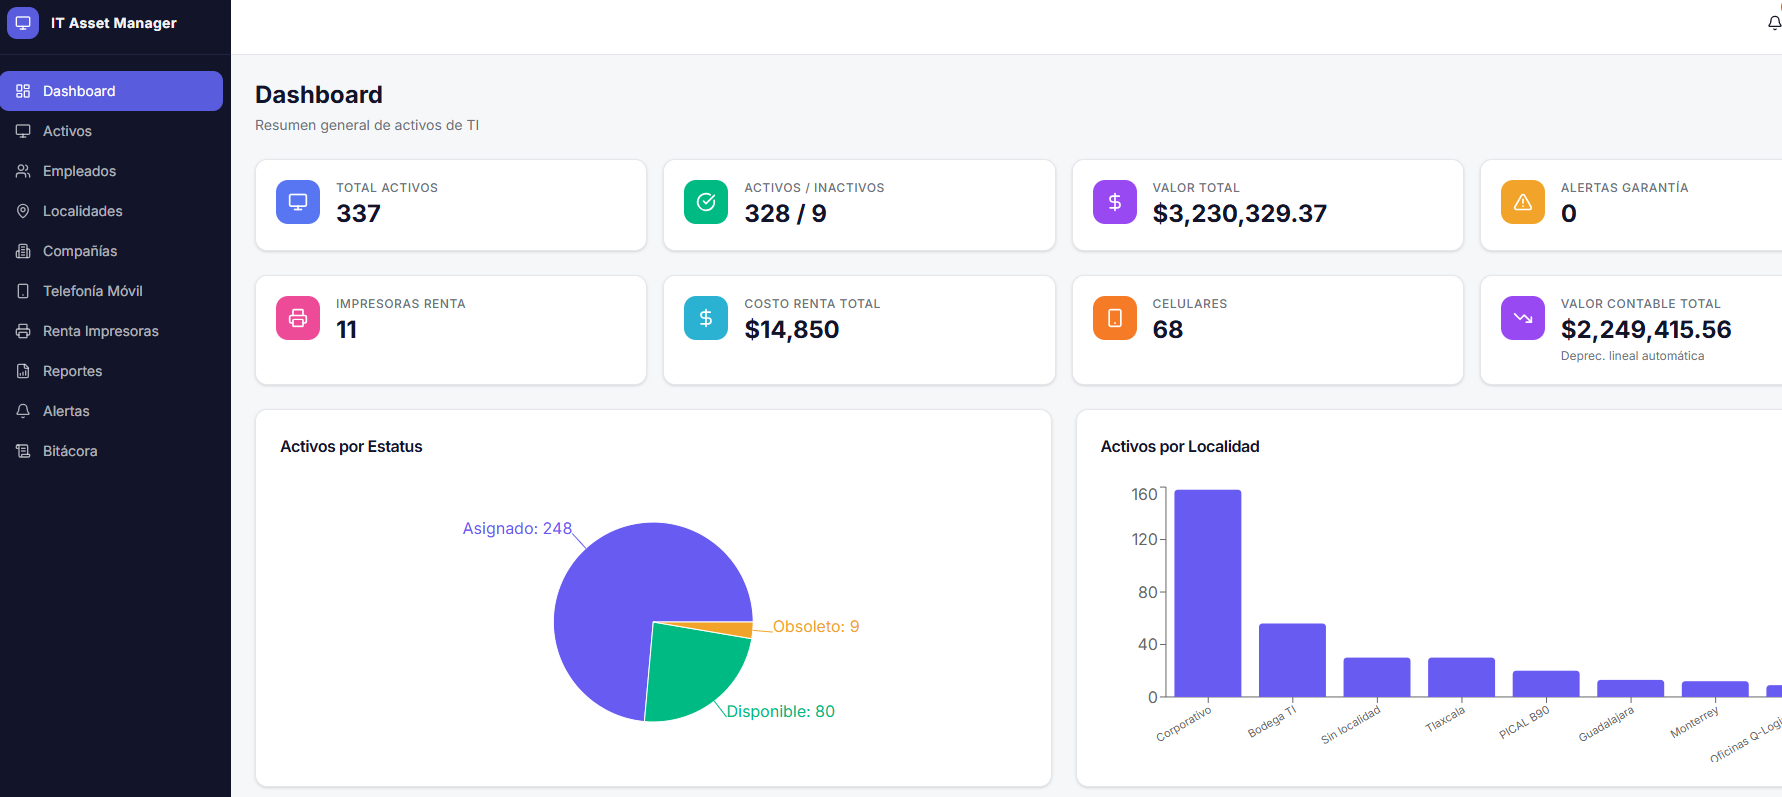Click the Bitácora log icon
Viewport: 1782px width, 797px height.
pyautogui.click(x=23, y=451)
